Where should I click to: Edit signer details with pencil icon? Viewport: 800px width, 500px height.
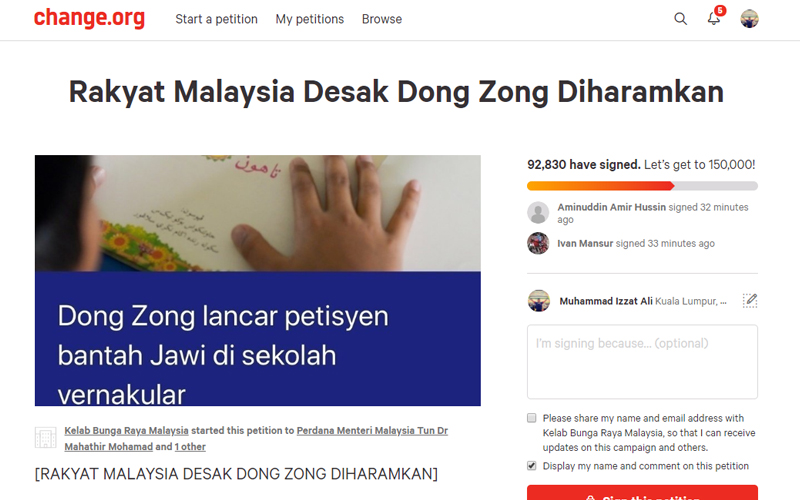pos(749,301)
